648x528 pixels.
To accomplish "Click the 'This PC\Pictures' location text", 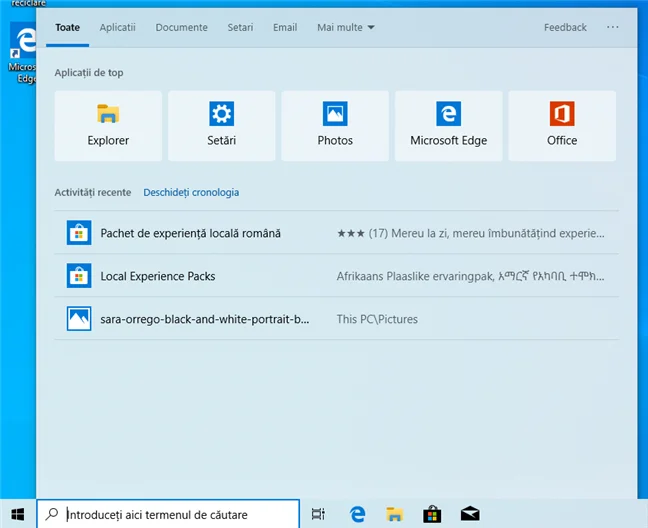I will (x=377, y=319).
